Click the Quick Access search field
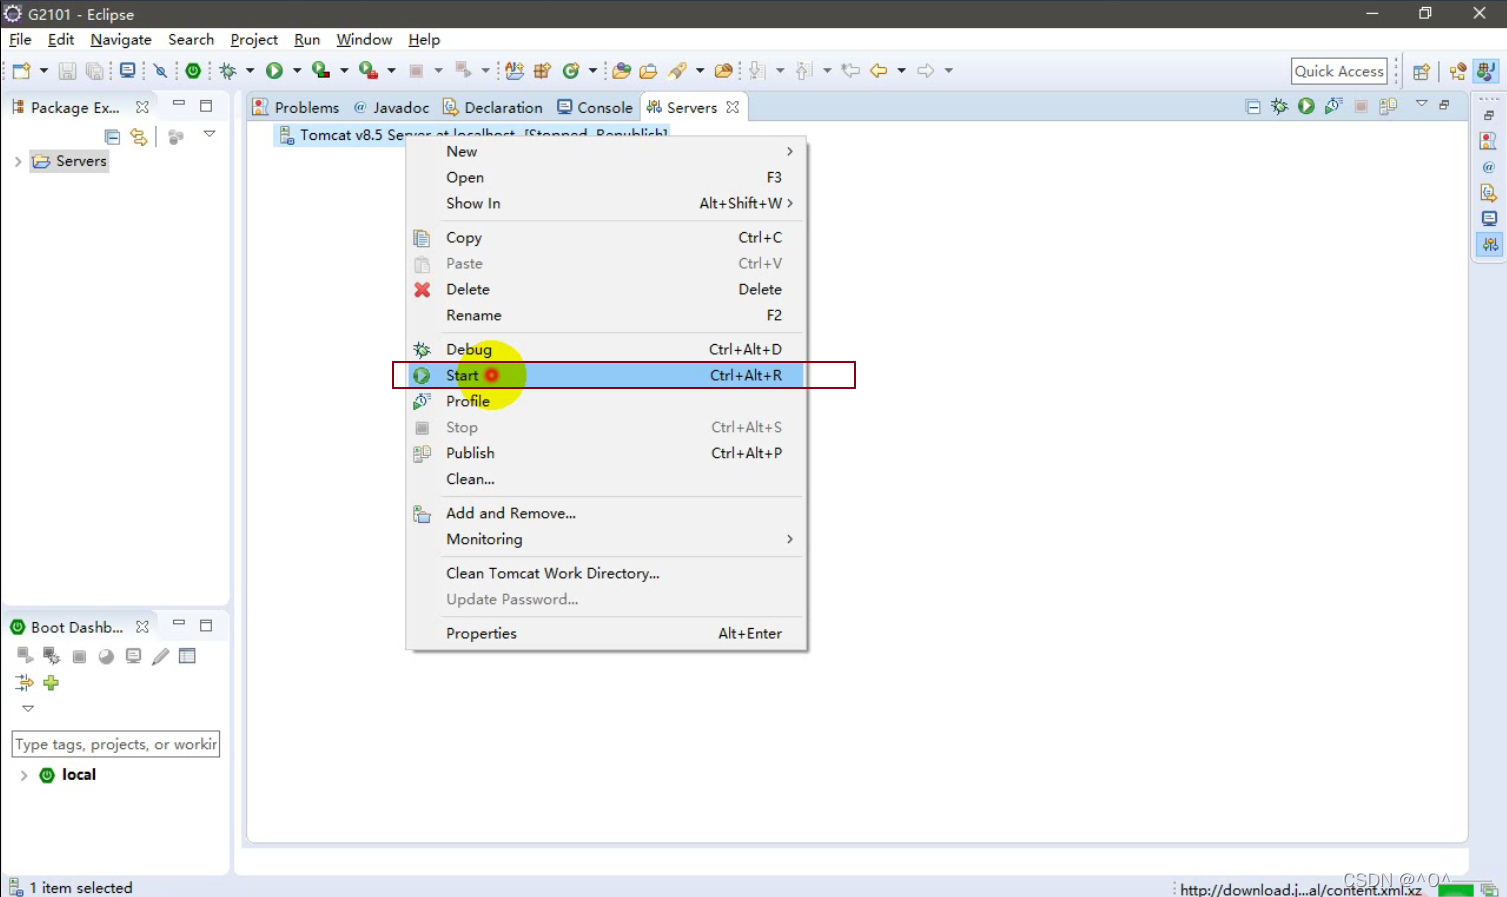This screenshot has height=897, width=1507. 1339,71
